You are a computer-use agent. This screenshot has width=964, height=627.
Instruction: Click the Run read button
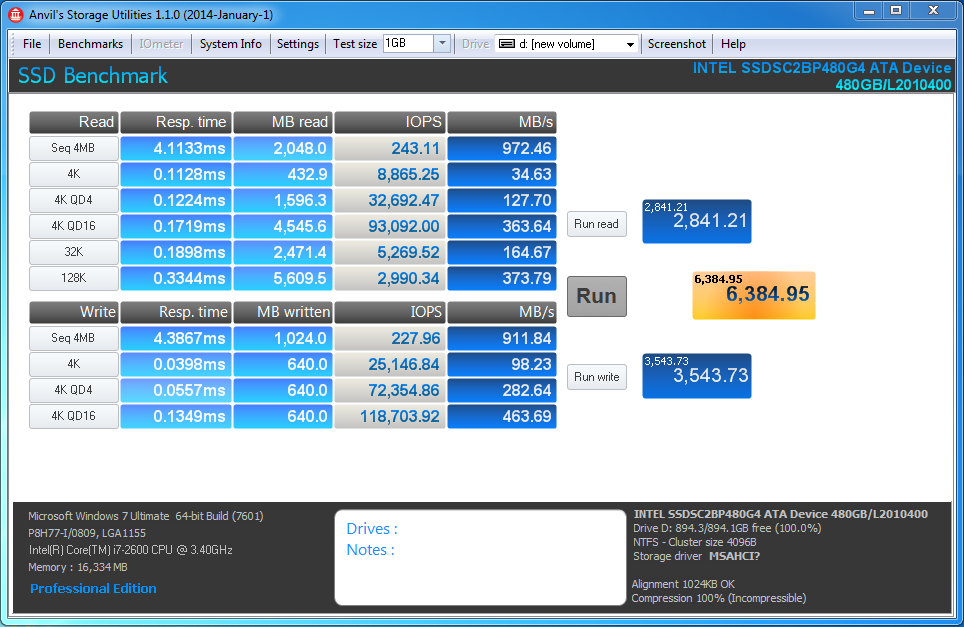tap(597, 224)
